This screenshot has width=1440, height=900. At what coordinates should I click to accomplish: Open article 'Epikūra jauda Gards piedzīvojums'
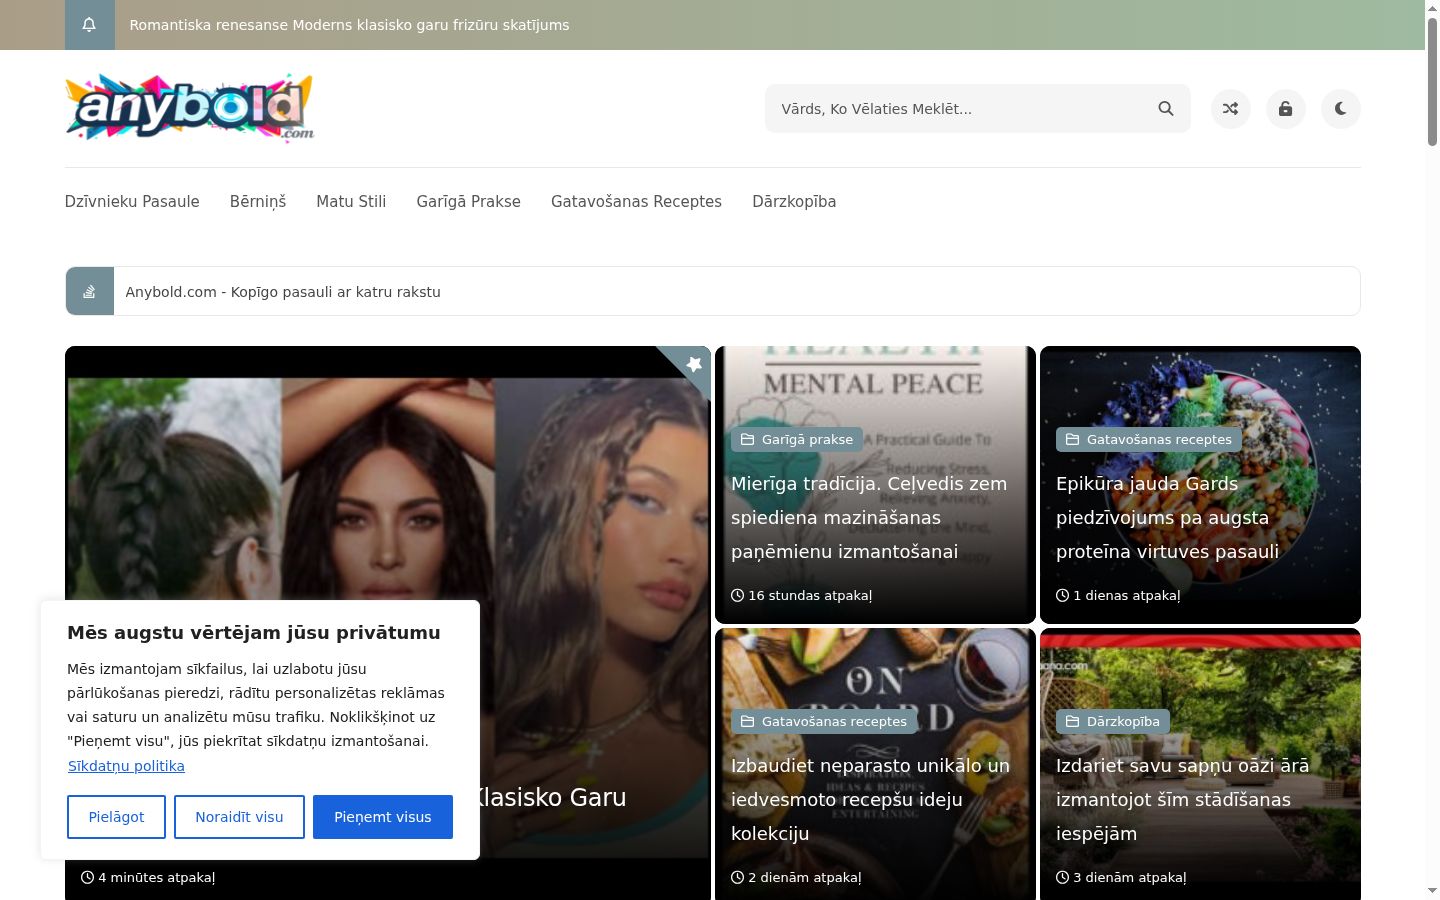(x=1167, y=517)
